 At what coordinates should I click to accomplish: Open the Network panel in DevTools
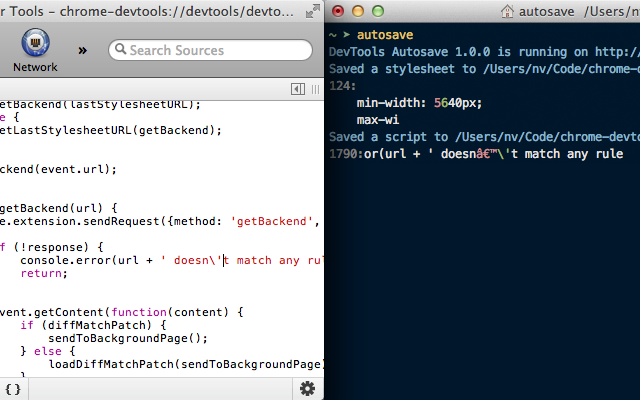[36, 51]
